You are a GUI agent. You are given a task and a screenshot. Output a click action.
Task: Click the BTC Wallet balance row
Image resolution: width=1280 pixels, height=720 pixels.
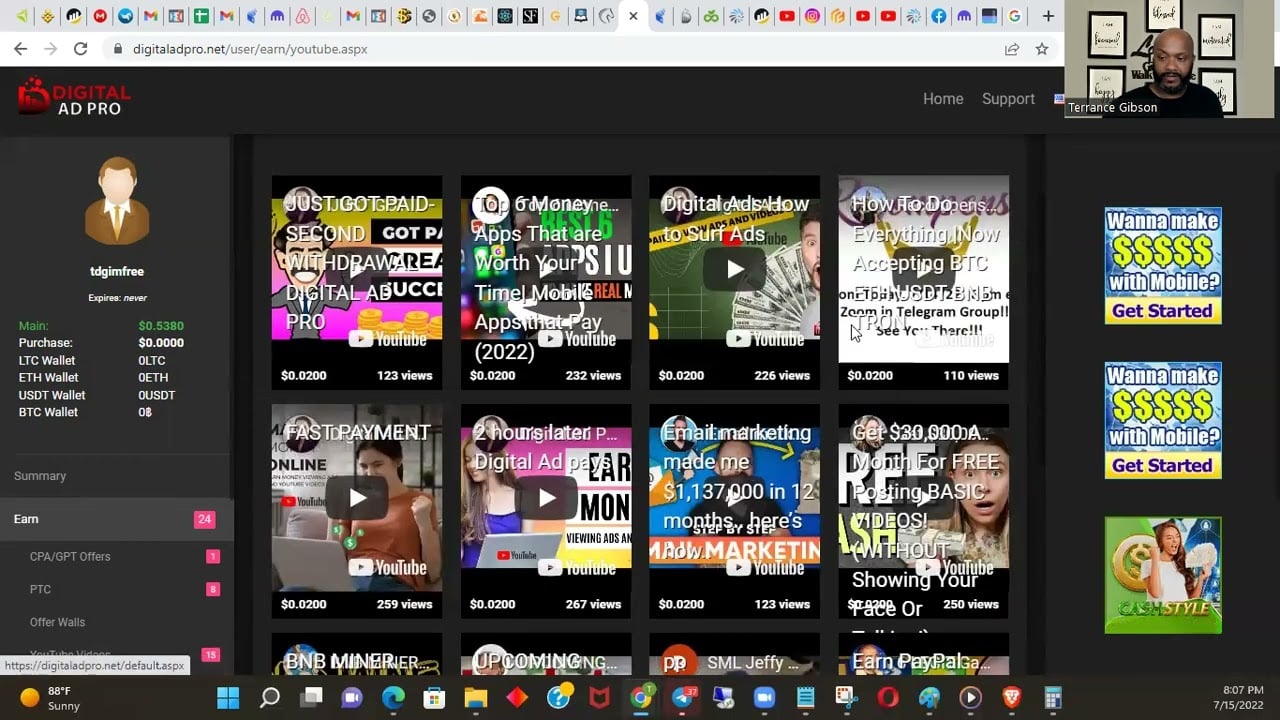100,412
